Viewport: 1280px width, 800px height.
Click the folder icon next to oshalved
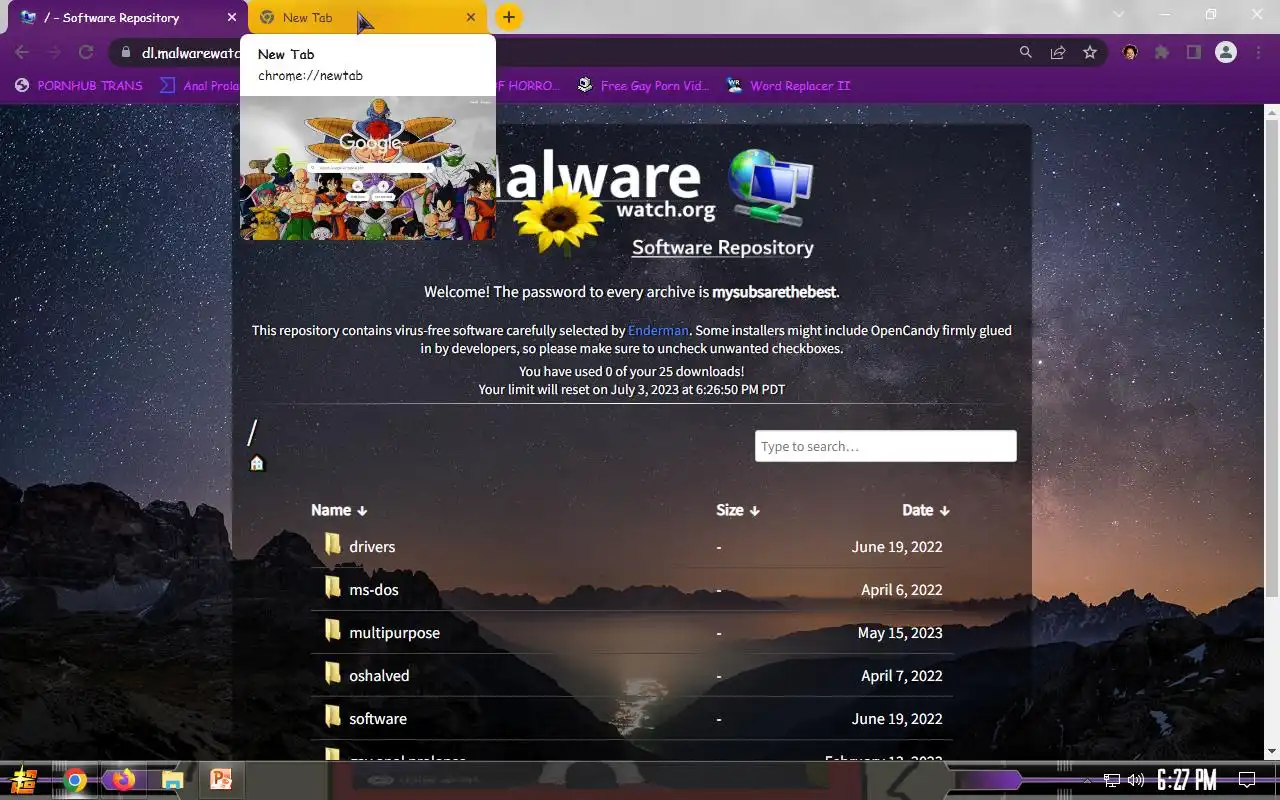333,674
